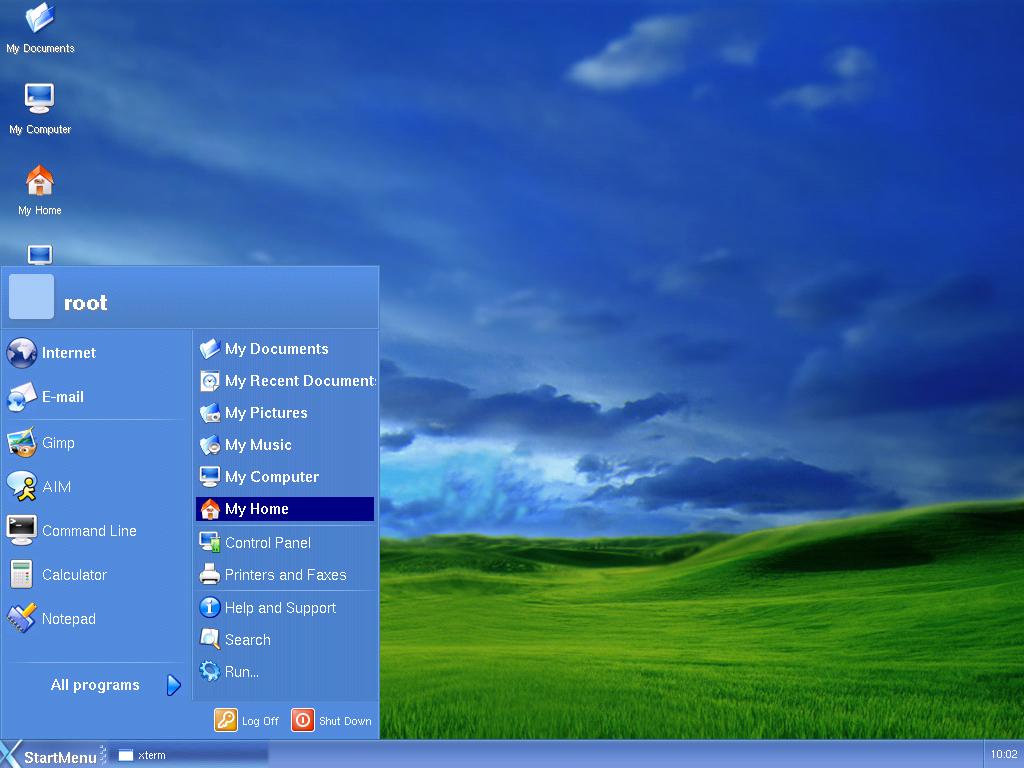Viewport: 1024px width, 768px height.
Task: Choose the Calculator menu text
Action: coord(74,575)
